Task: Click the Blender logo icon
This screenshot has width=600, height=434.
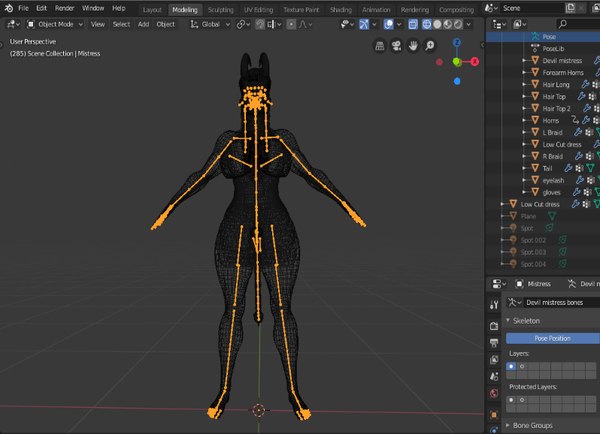Action: 8,8
